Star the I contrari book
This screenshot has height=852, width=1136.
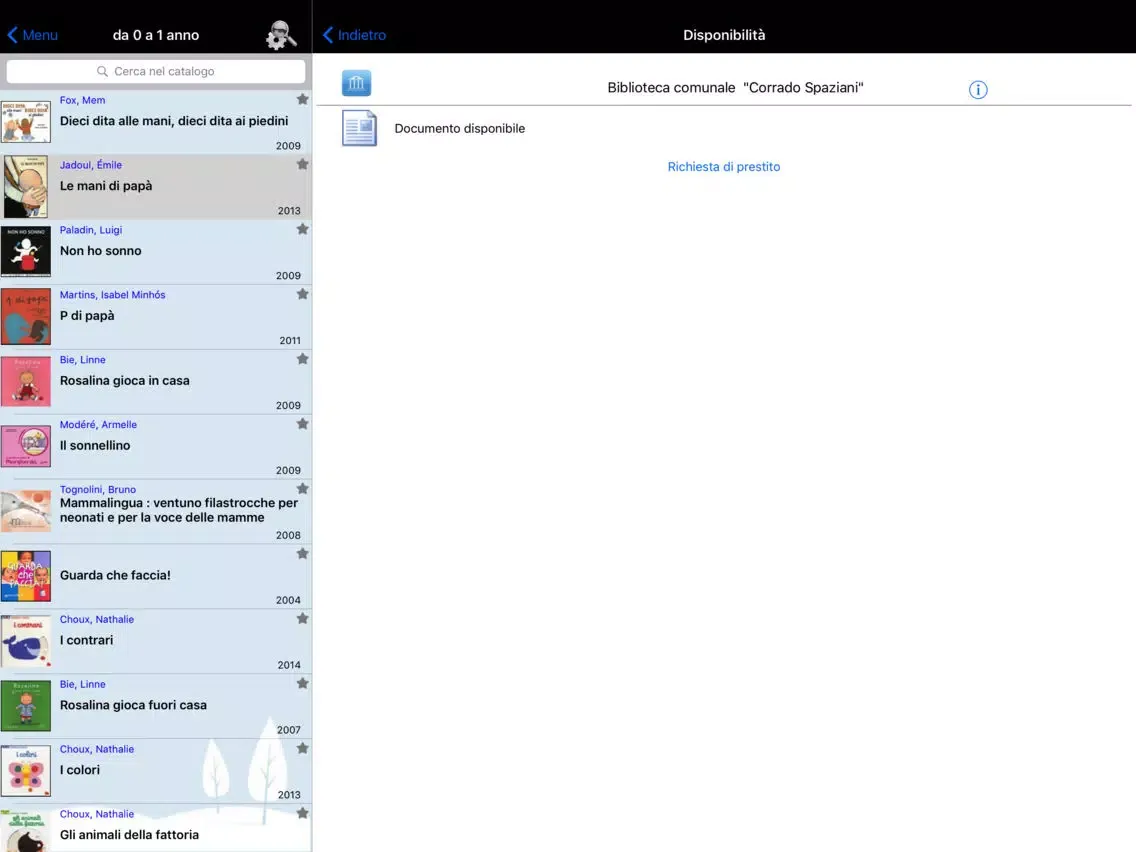tap(303, 619)
